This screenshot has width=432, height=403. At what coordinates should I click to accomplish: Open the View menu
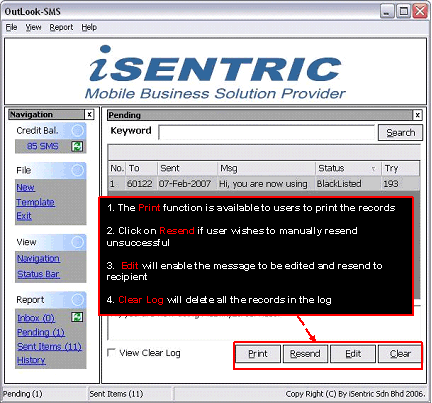point(33,27)
